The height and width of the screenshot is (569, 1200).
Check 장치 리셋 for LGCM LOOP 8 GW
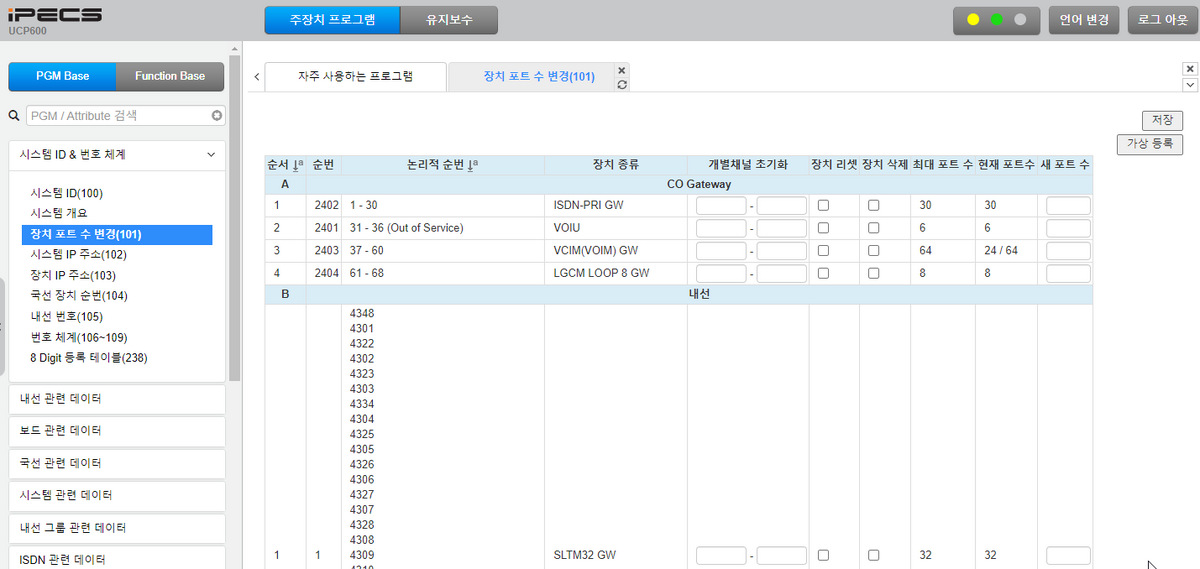823,273
